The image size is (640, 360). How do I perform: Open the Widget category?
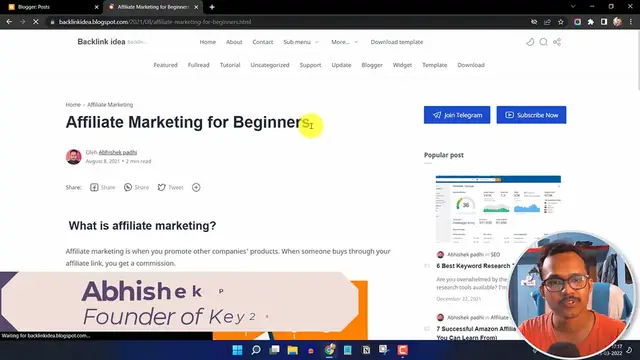[402, 65]
